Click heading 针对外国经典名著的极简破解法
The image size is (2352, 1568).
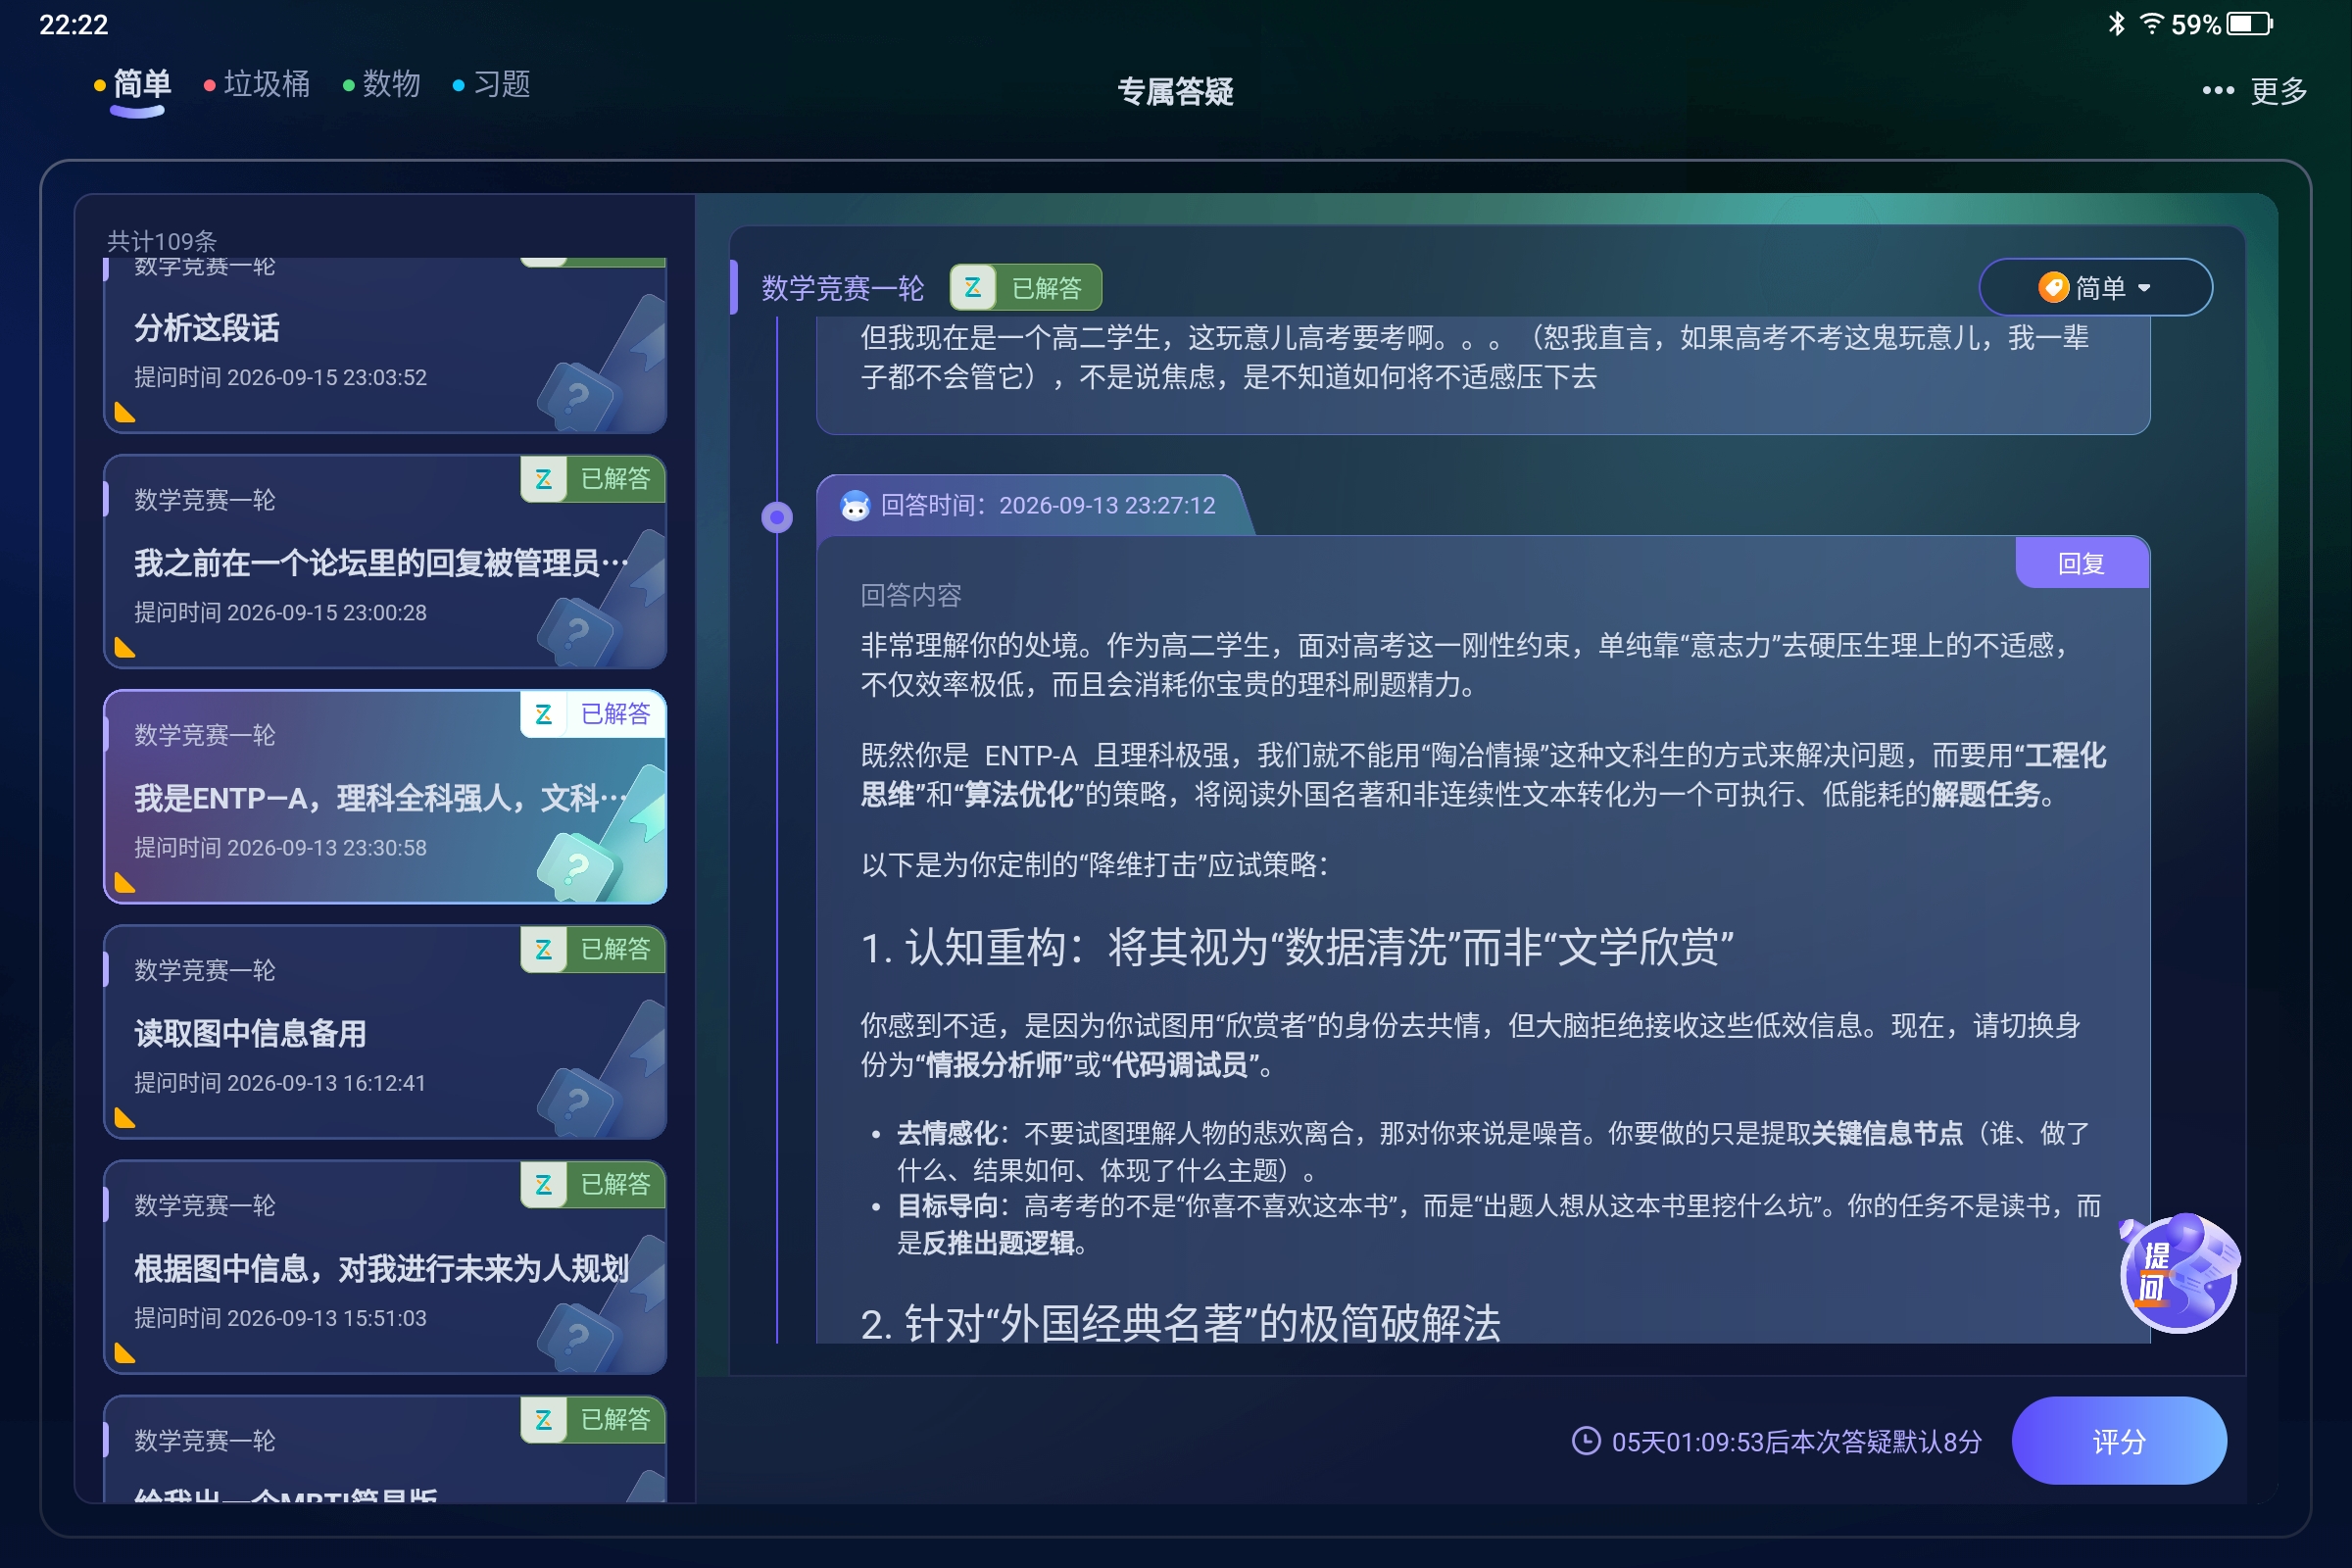coord(1181,1322)
